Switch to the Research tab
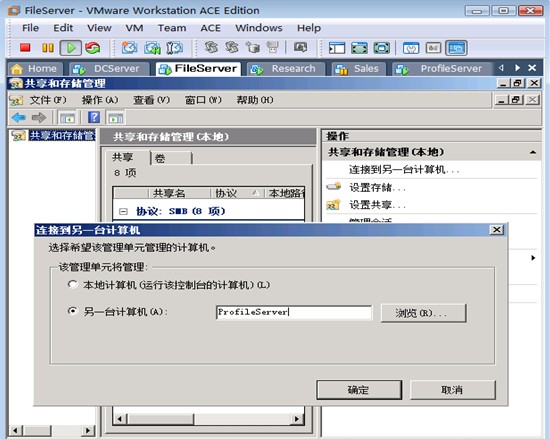Image resolution: width=550 pixels, height=439 pixels. click(286, 69)
